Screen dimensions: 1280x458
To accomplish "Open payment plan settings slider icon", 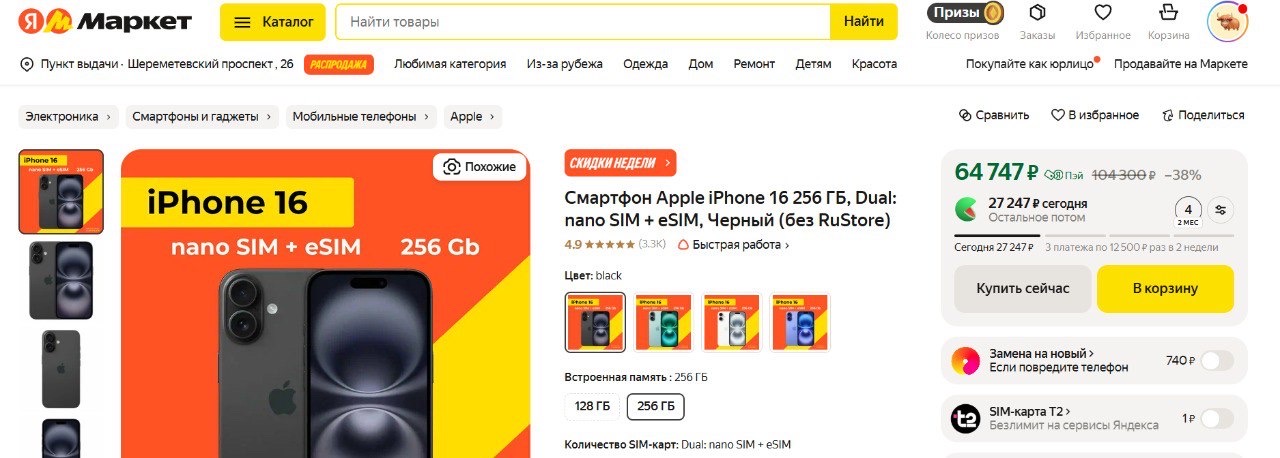I will (x=1220, y=210).
